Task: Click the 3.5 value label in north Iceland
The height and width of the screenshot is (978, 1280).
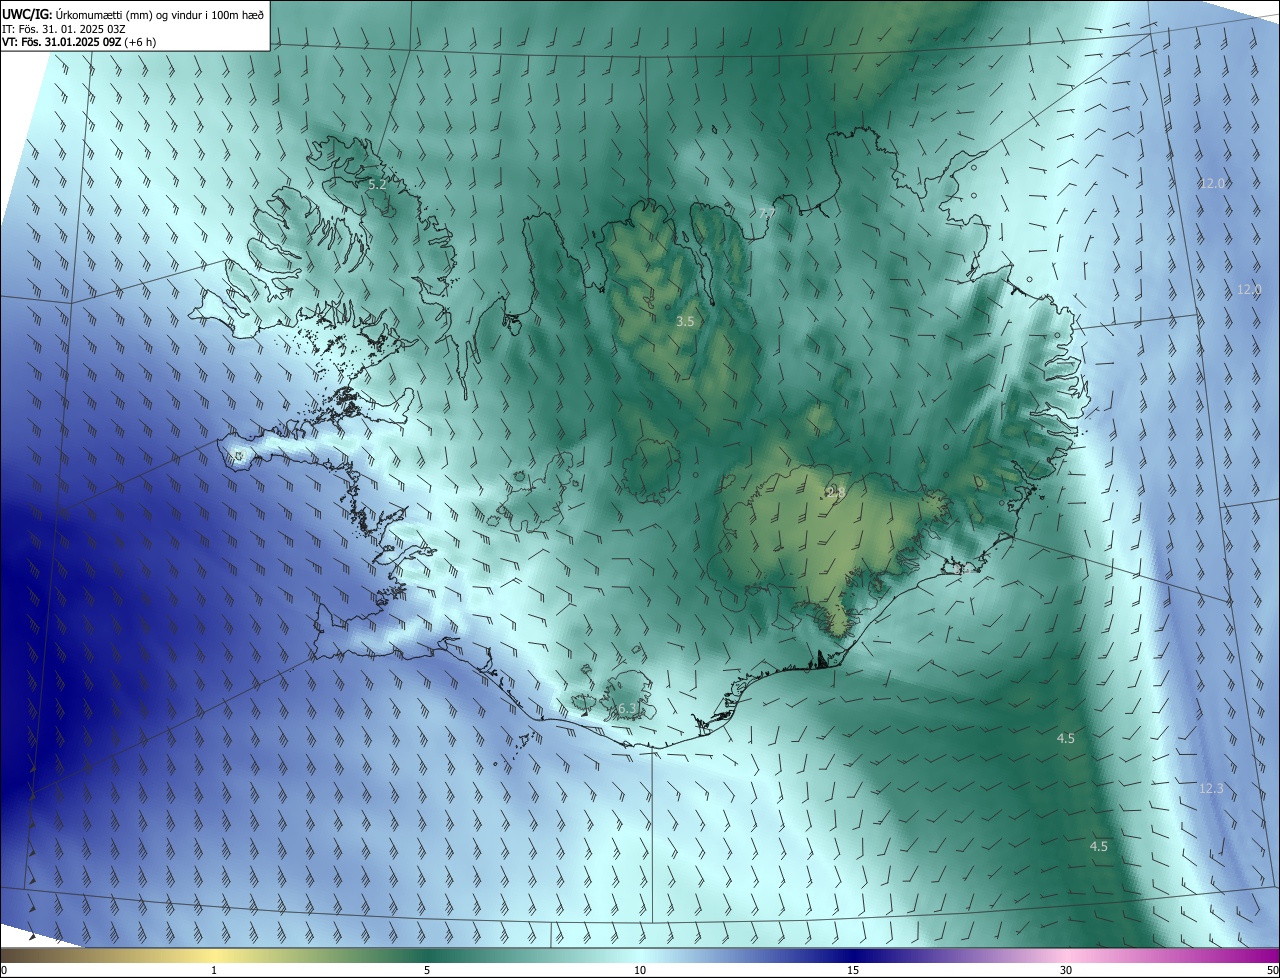Action: [685, 322]
